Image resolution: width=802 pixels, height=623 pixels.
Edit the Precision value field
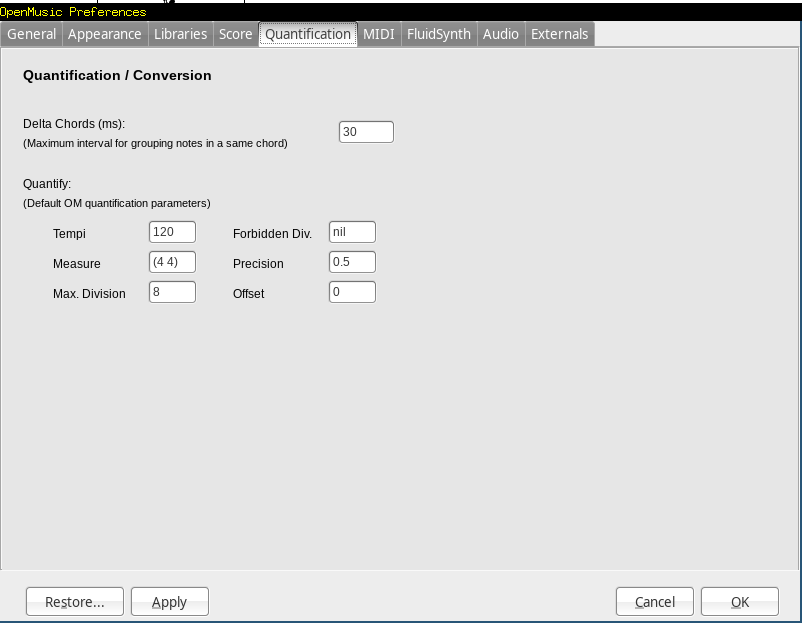[352, 262]
